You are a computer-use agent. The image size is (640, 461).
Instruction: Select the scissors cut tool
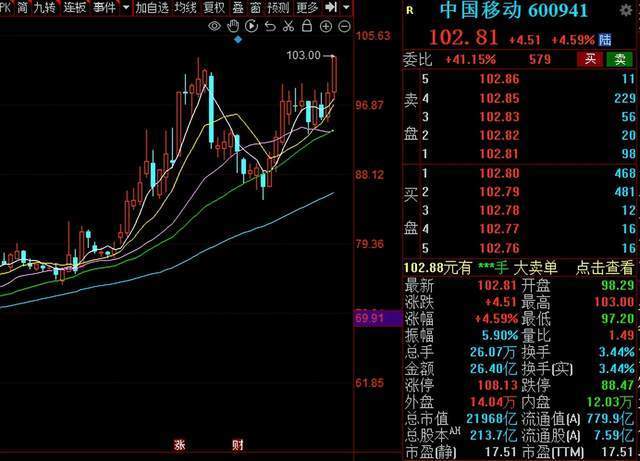pyautogui.click(x=288, y=26)
